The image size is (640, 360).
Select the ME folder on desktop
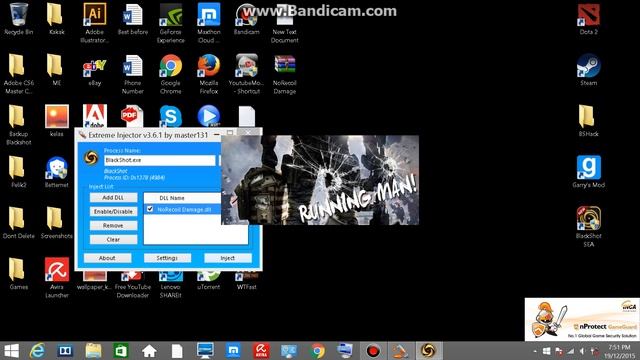coord(57,70)
